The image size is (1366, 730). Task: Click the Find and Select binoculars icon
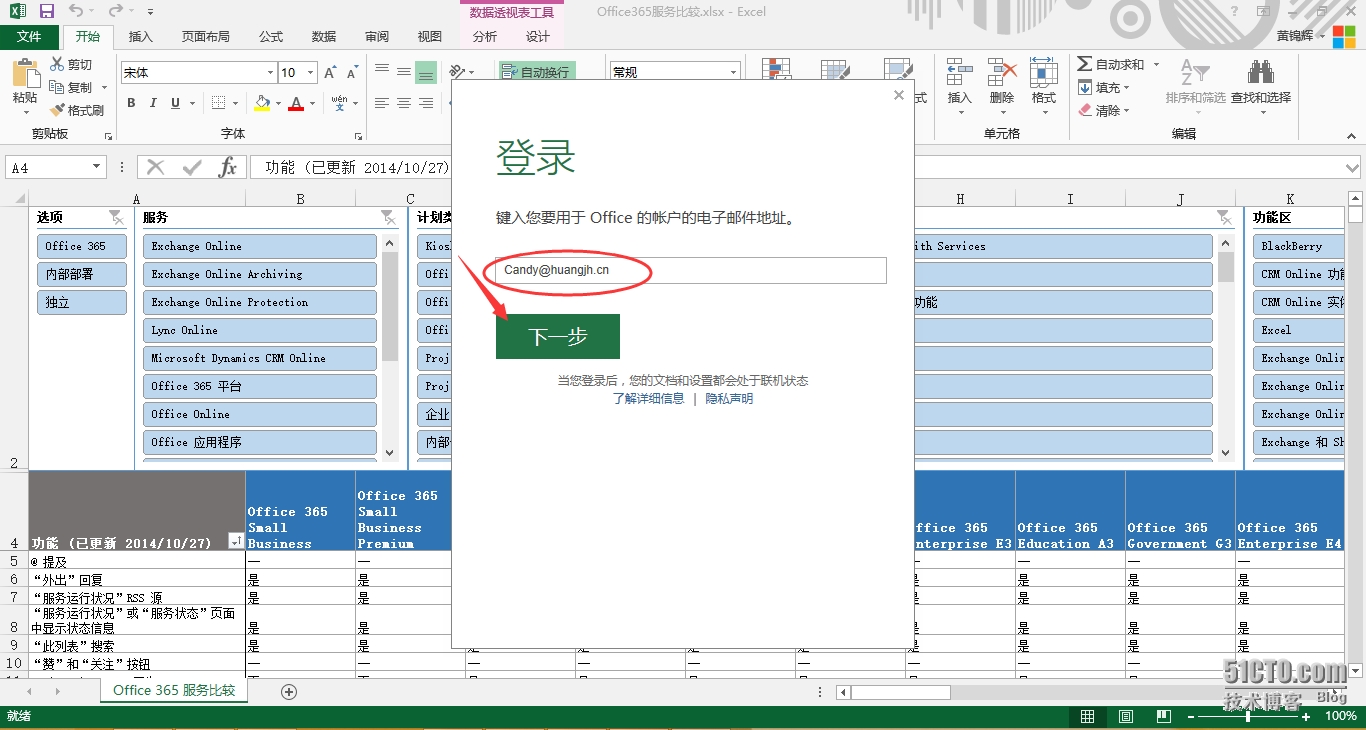(x=1260, y=73)
